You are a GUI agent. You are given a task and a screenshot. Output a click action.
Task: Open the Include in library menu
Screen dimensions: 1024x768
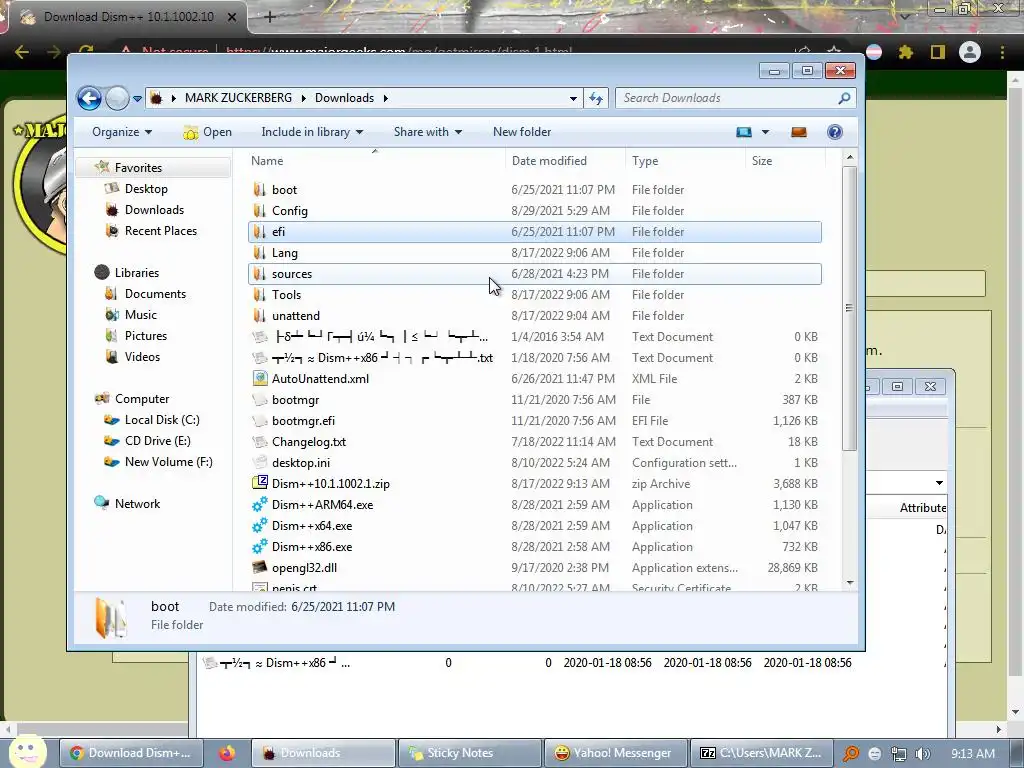pos(312,132)
